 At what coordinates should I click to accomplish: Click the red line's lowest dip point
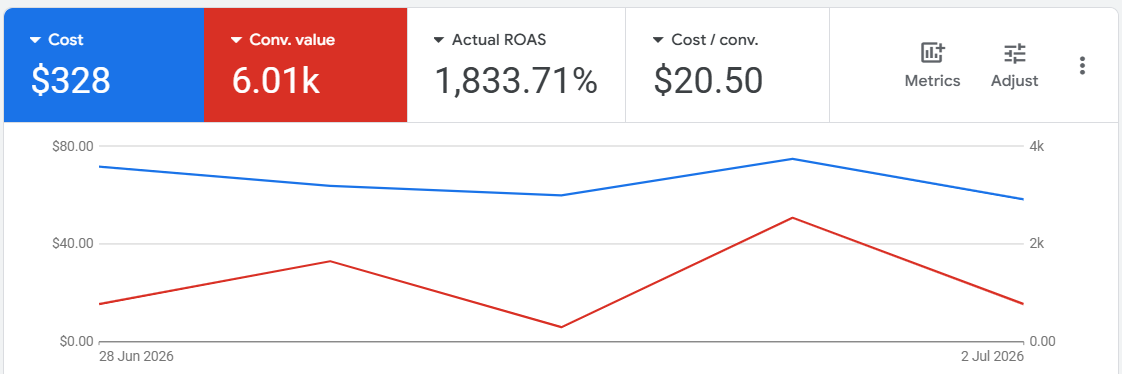point(561,328)
